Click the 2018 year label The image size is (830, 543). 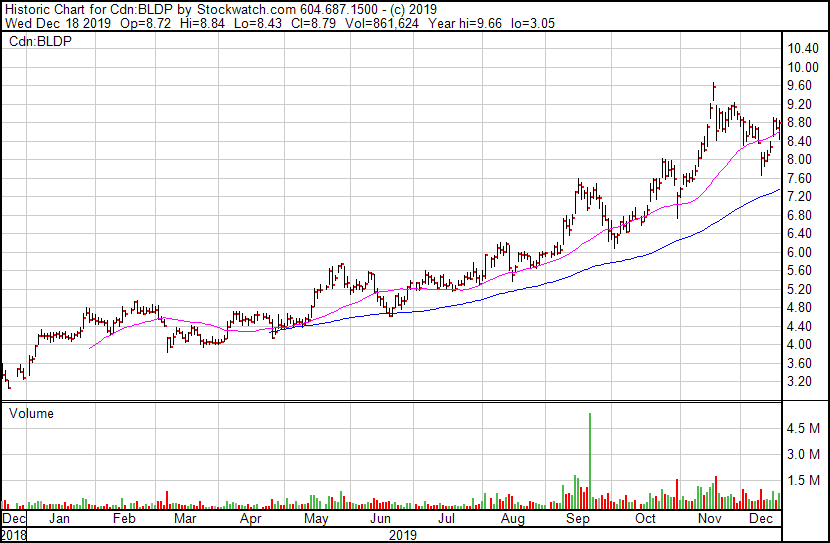point(13,535)
